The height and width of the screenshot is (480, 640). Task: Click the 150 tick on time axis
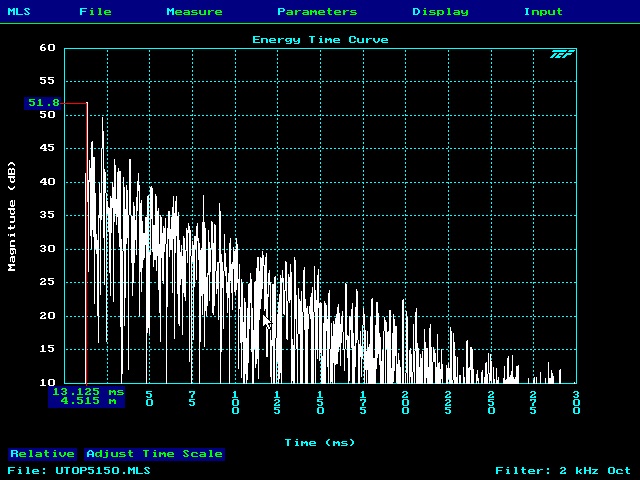(320, 402)
